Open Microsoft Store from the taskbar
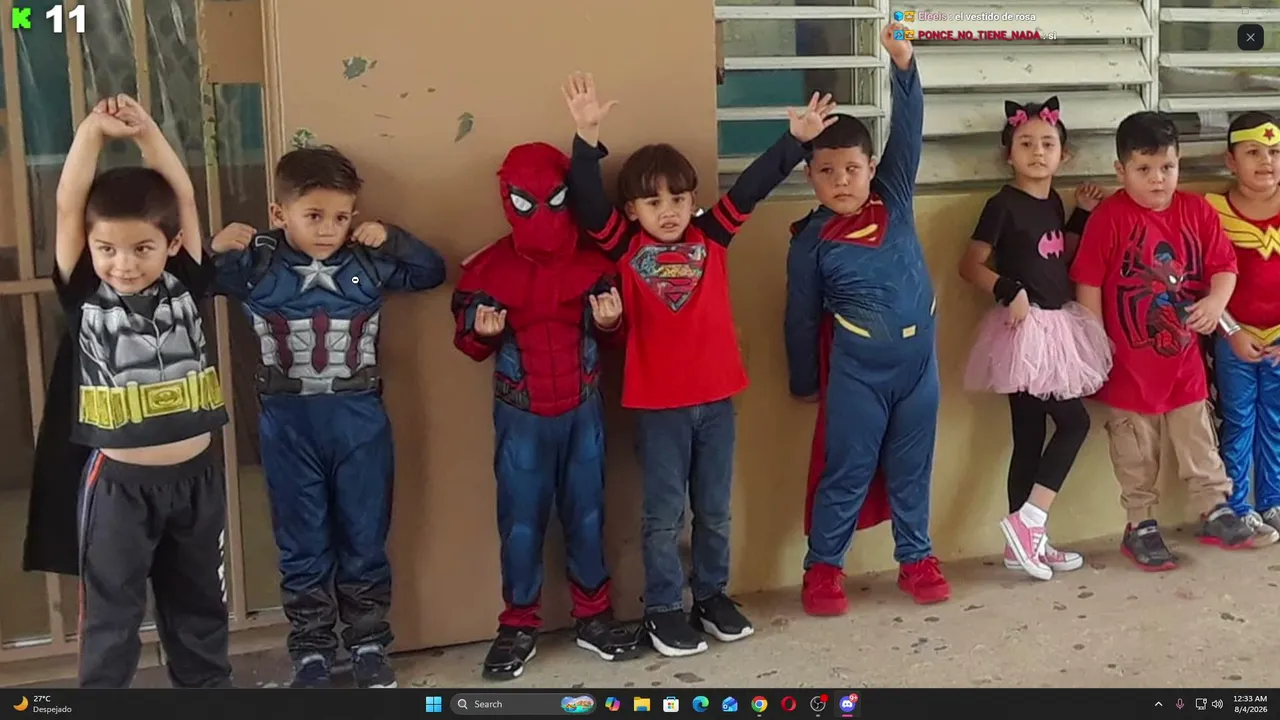Screen dimensions: 1280x720 671,704
